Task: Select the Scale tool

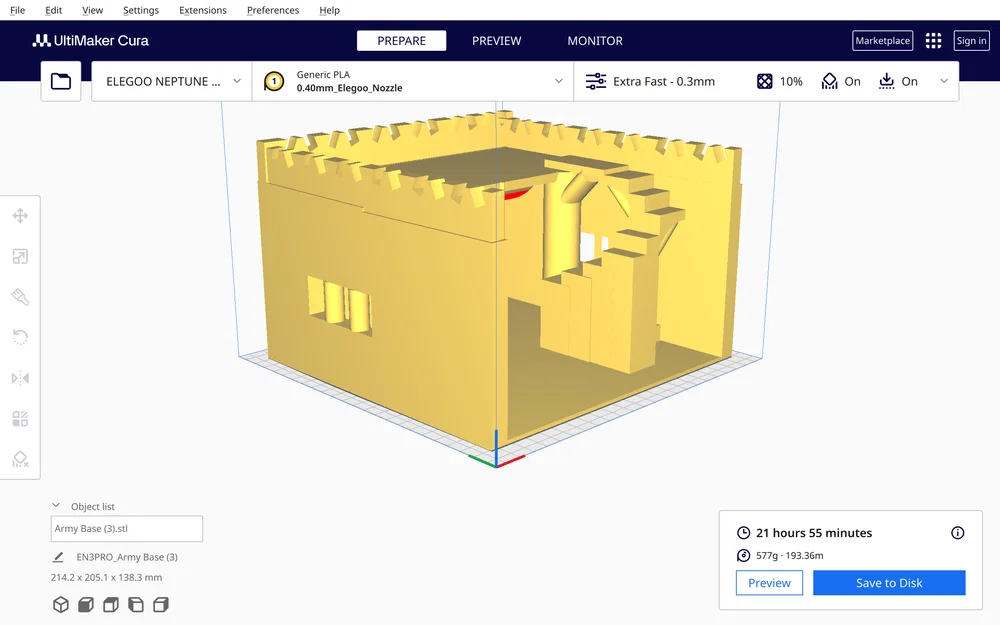Action: 20,256
